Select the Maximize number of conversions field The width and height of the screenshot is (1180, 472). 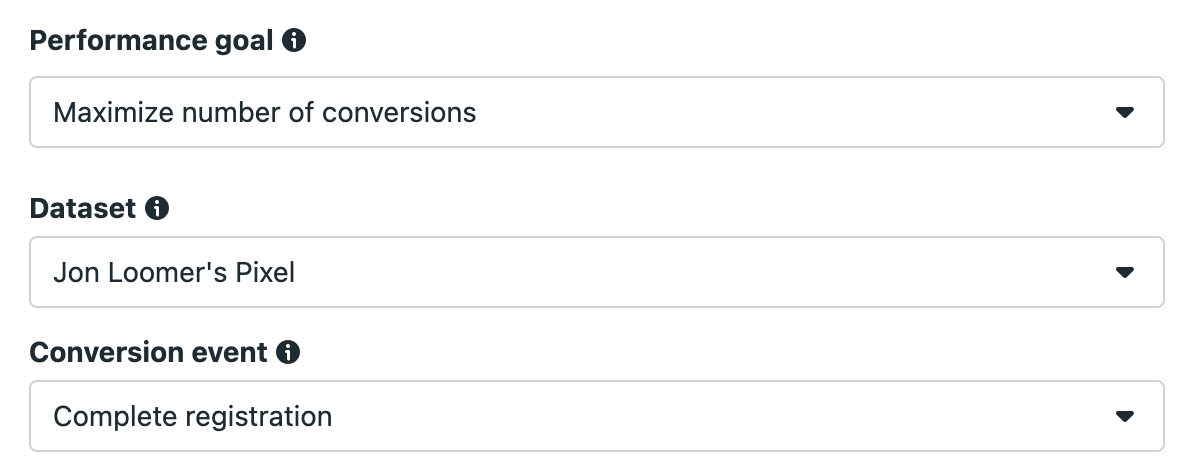(597, 112)
